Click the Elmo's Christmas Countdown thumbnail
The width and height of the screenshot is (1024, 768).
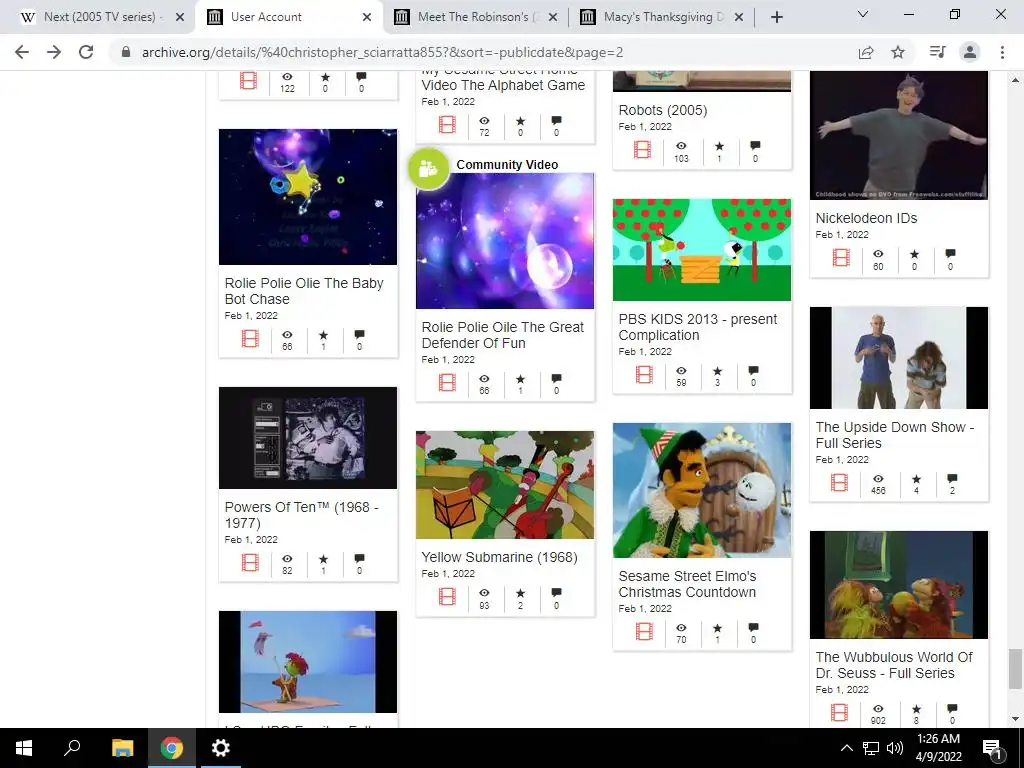point(702,490)
